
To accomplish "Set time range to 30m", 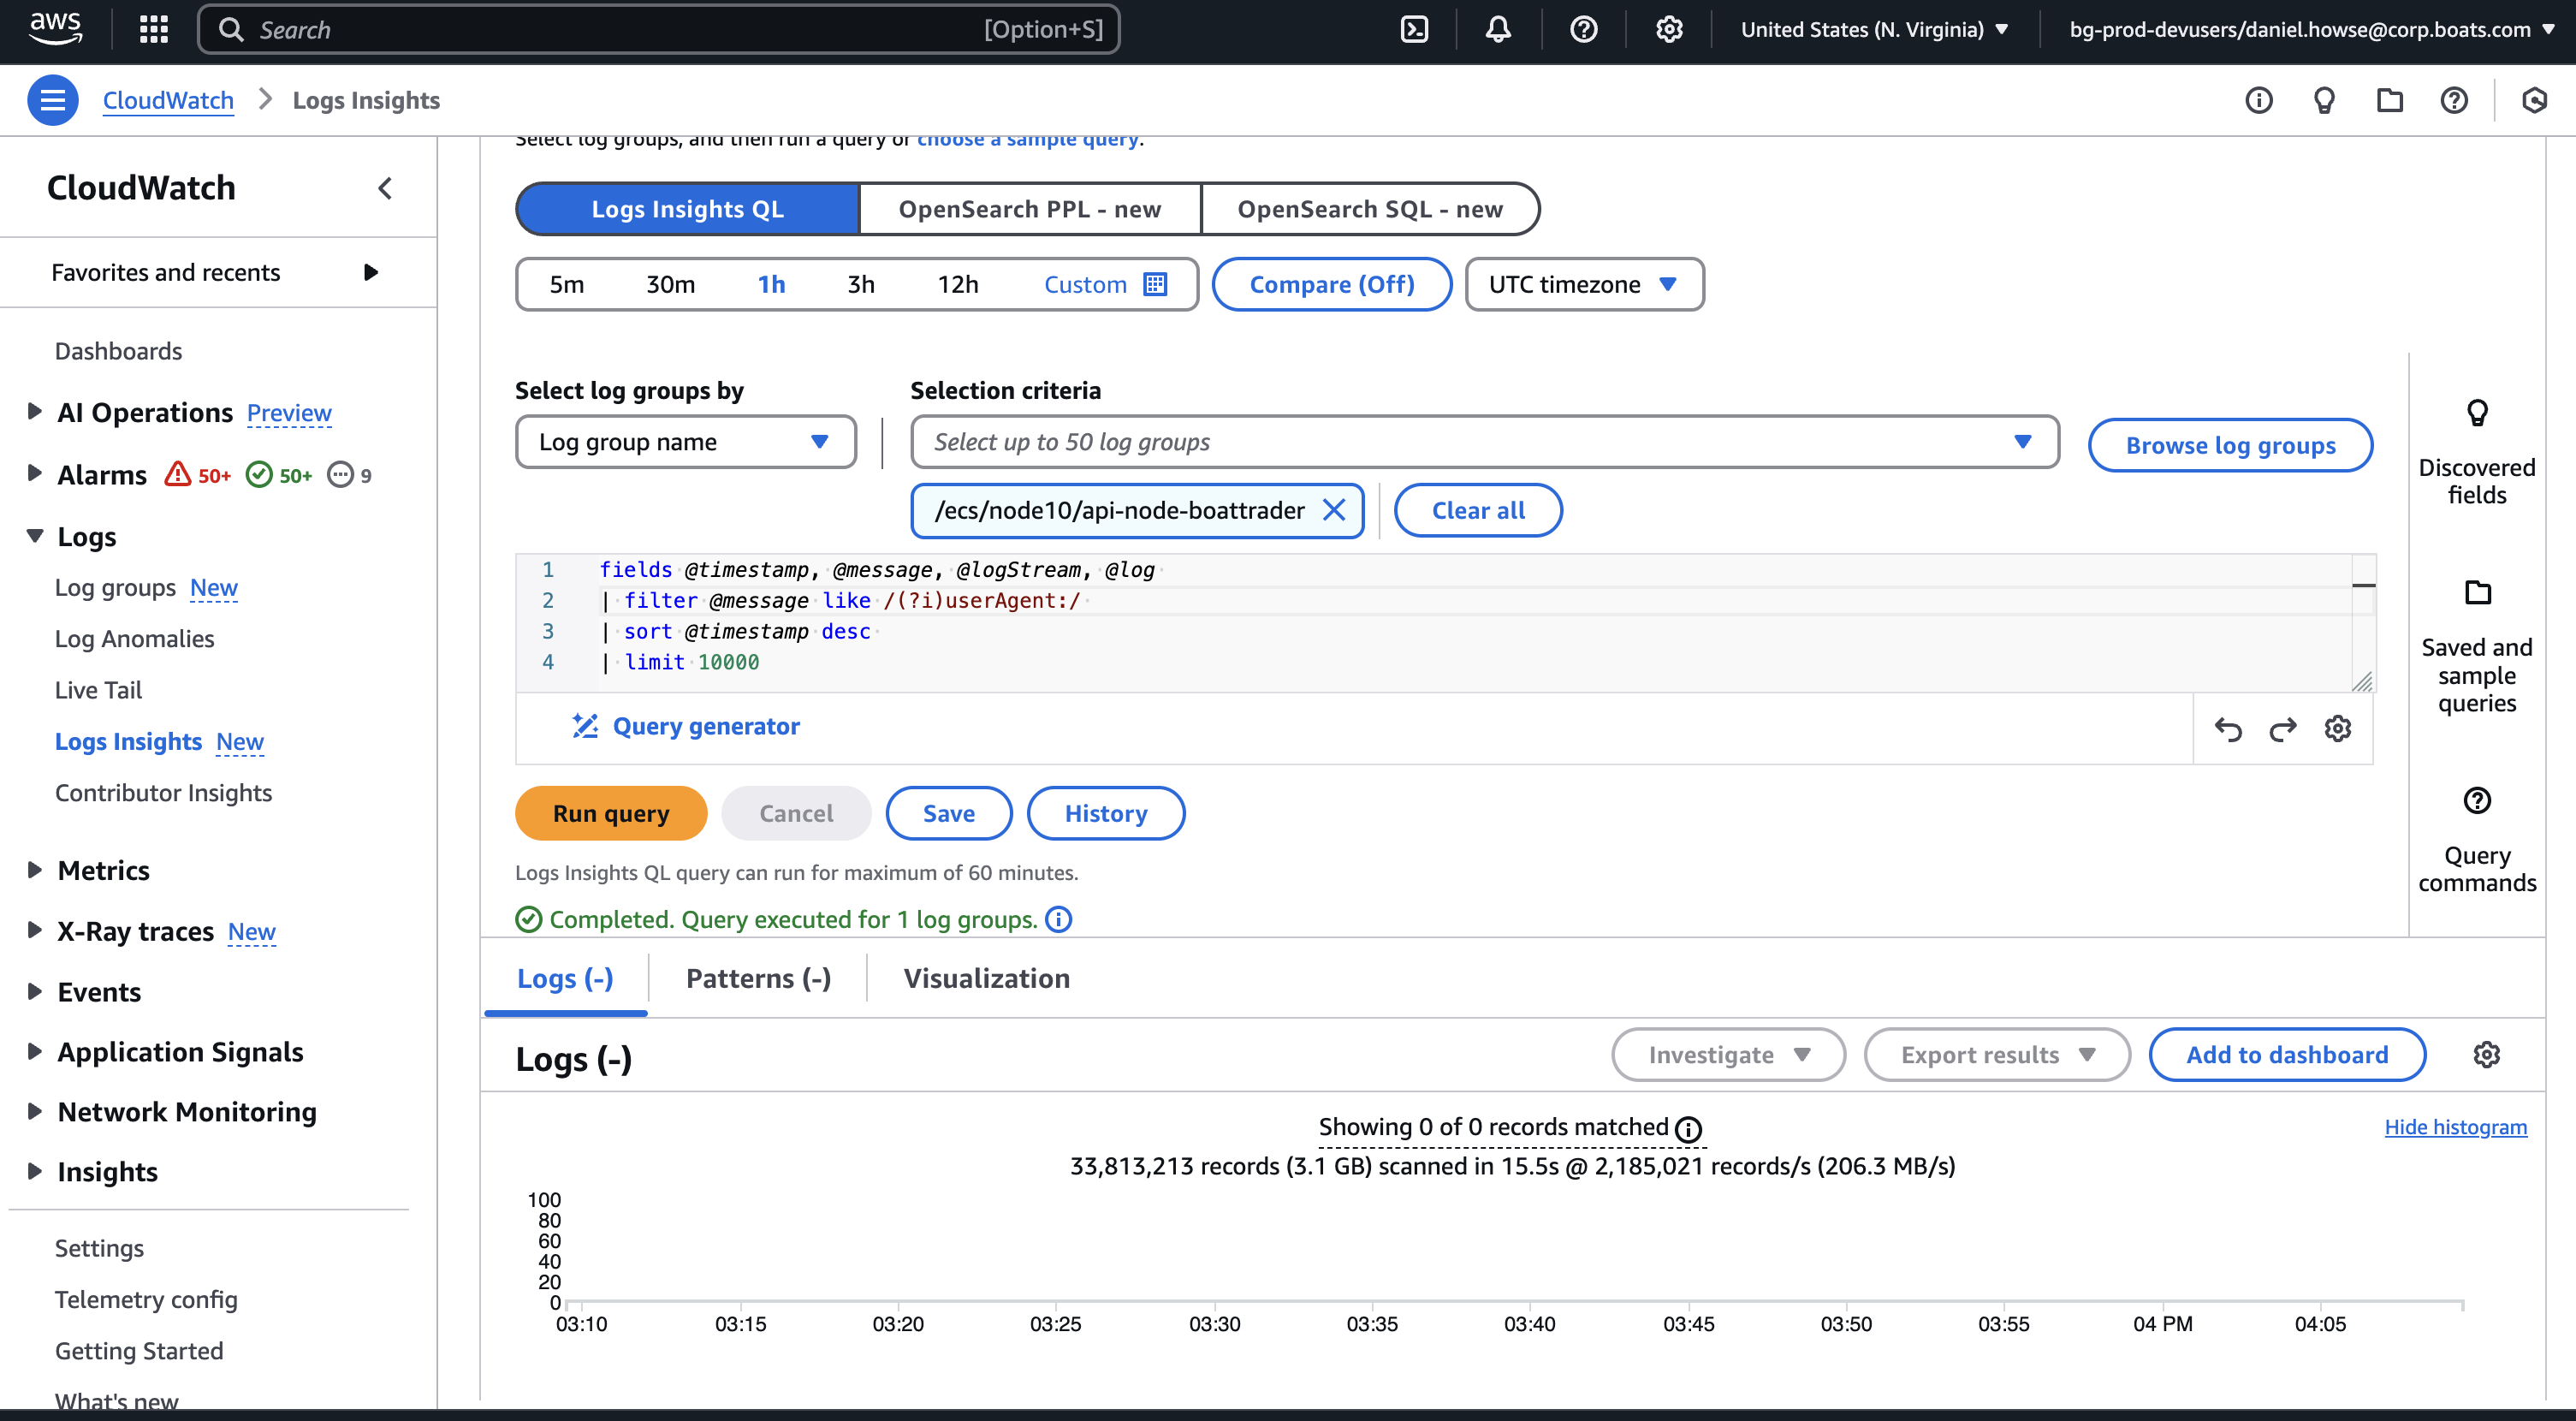I will click(x=670, y=284).
